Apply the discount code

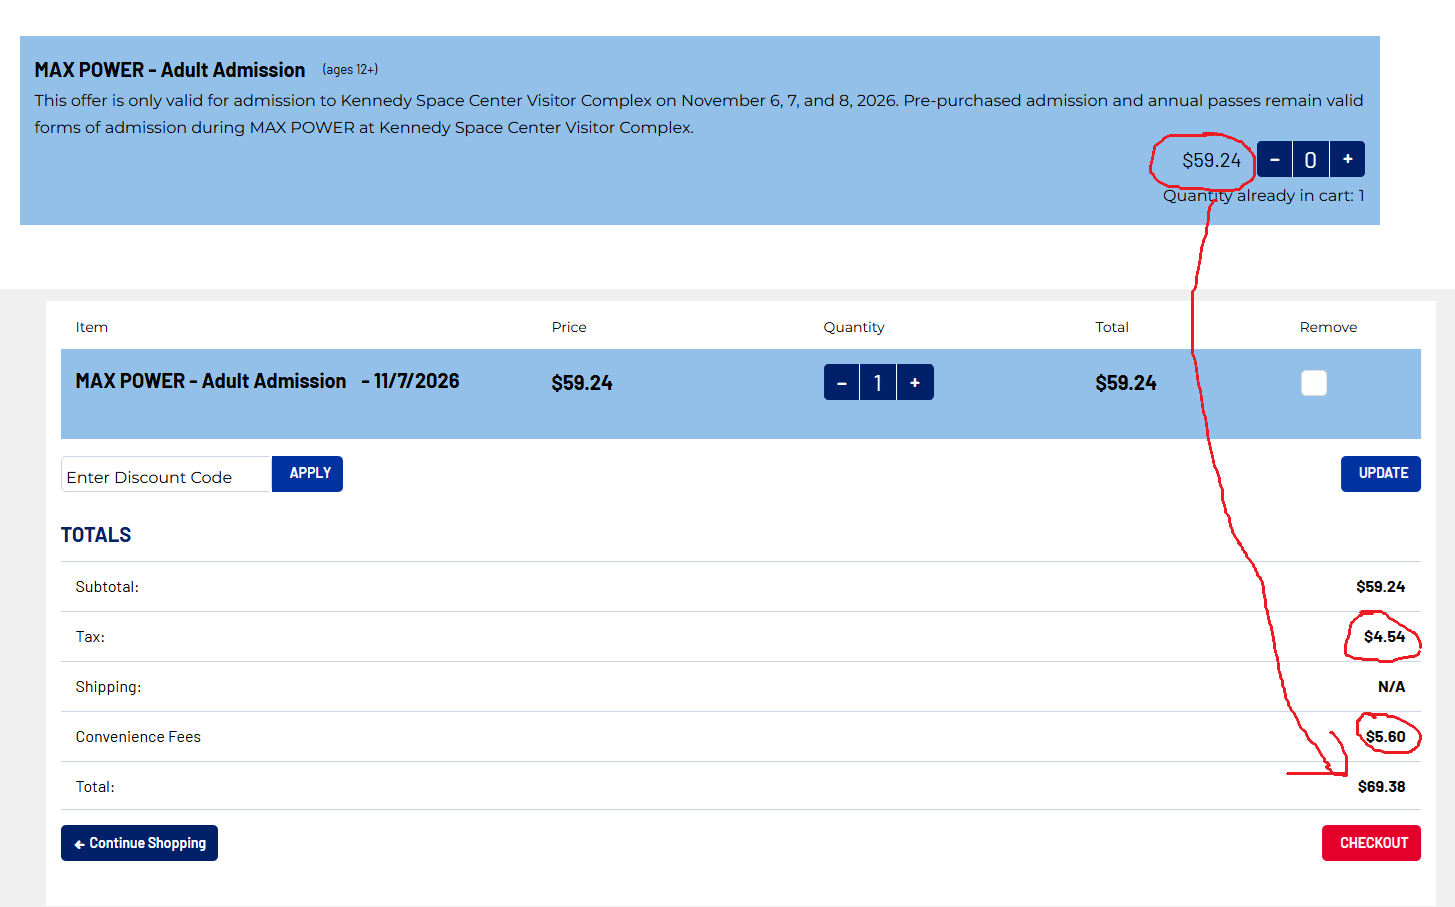click(308, 474)
